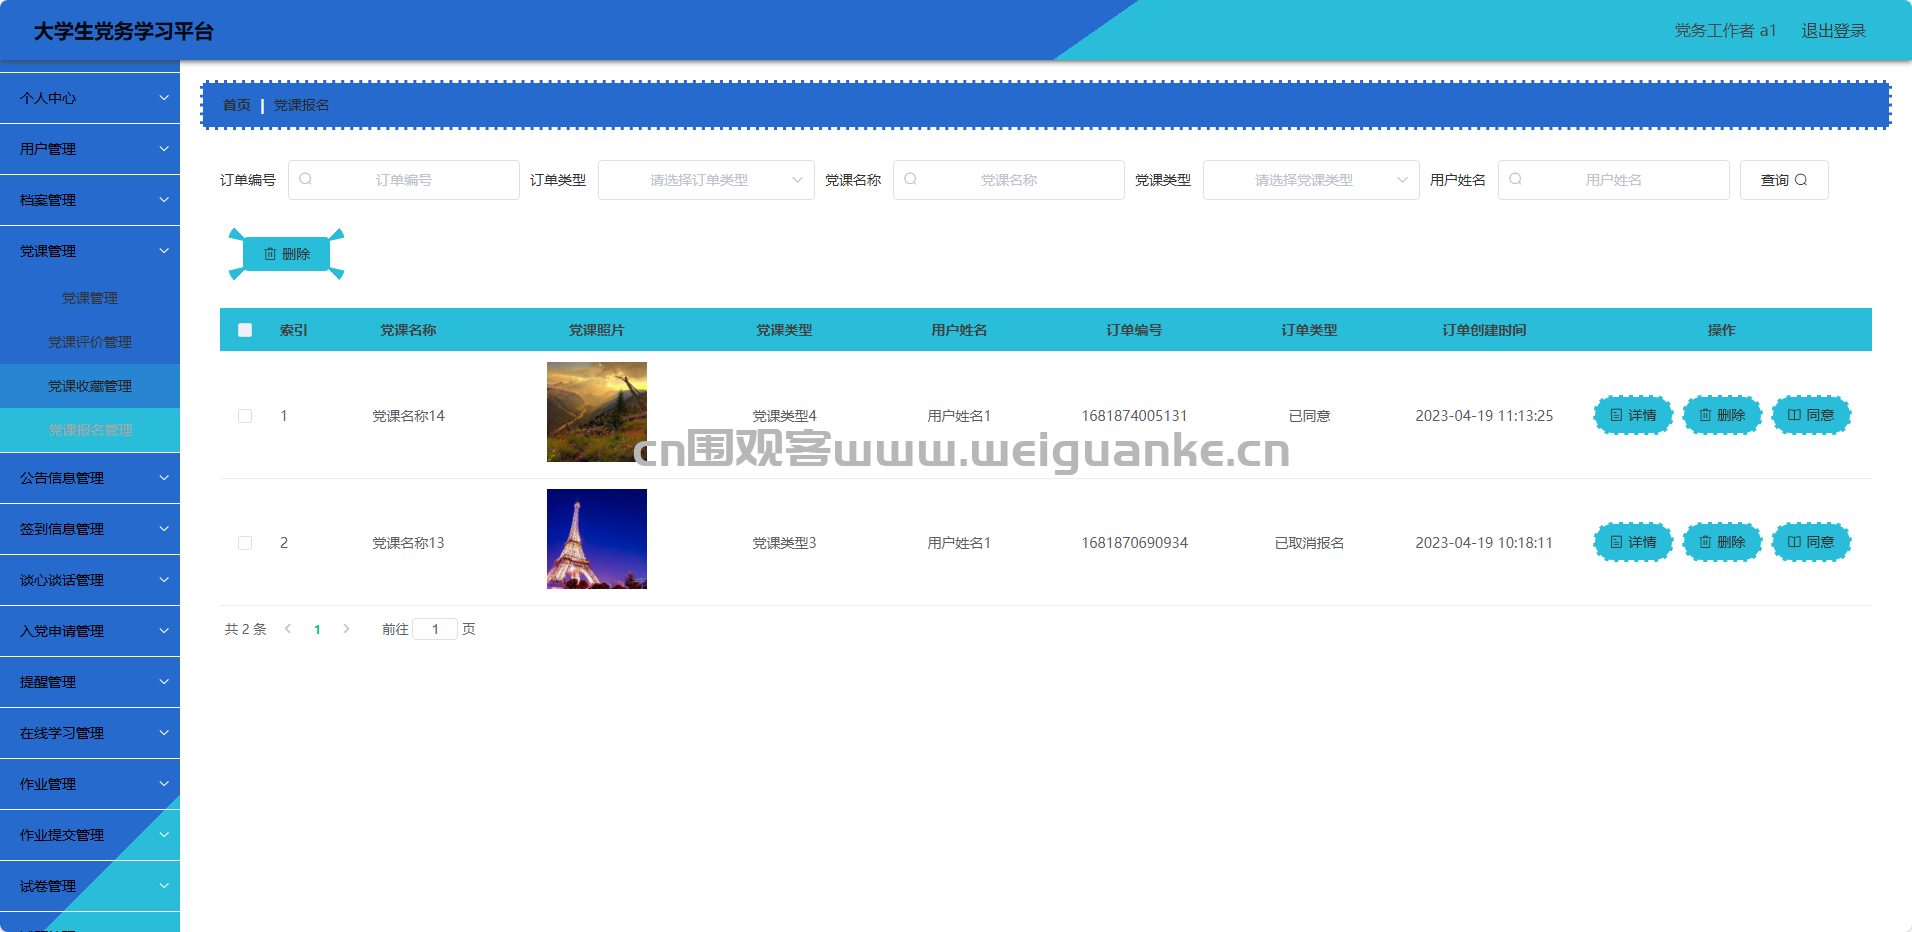Click 同意 book icon for 党课名称13 row

(1794, 542)
